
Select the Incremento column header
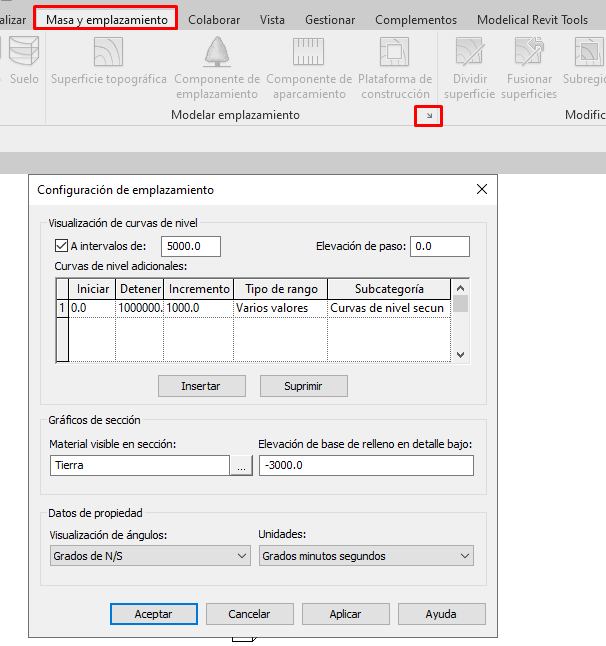point(199,289)
